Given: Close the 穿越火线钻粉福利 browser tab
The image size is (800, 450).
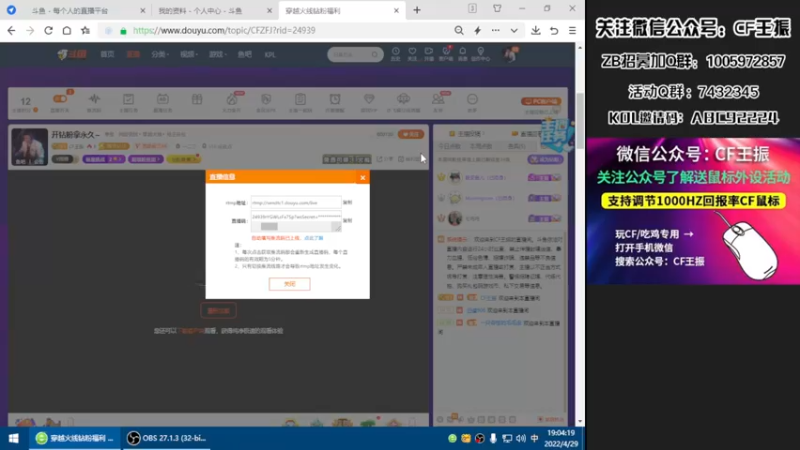Looking at the screenshot, I should click(x=396, y=10).
